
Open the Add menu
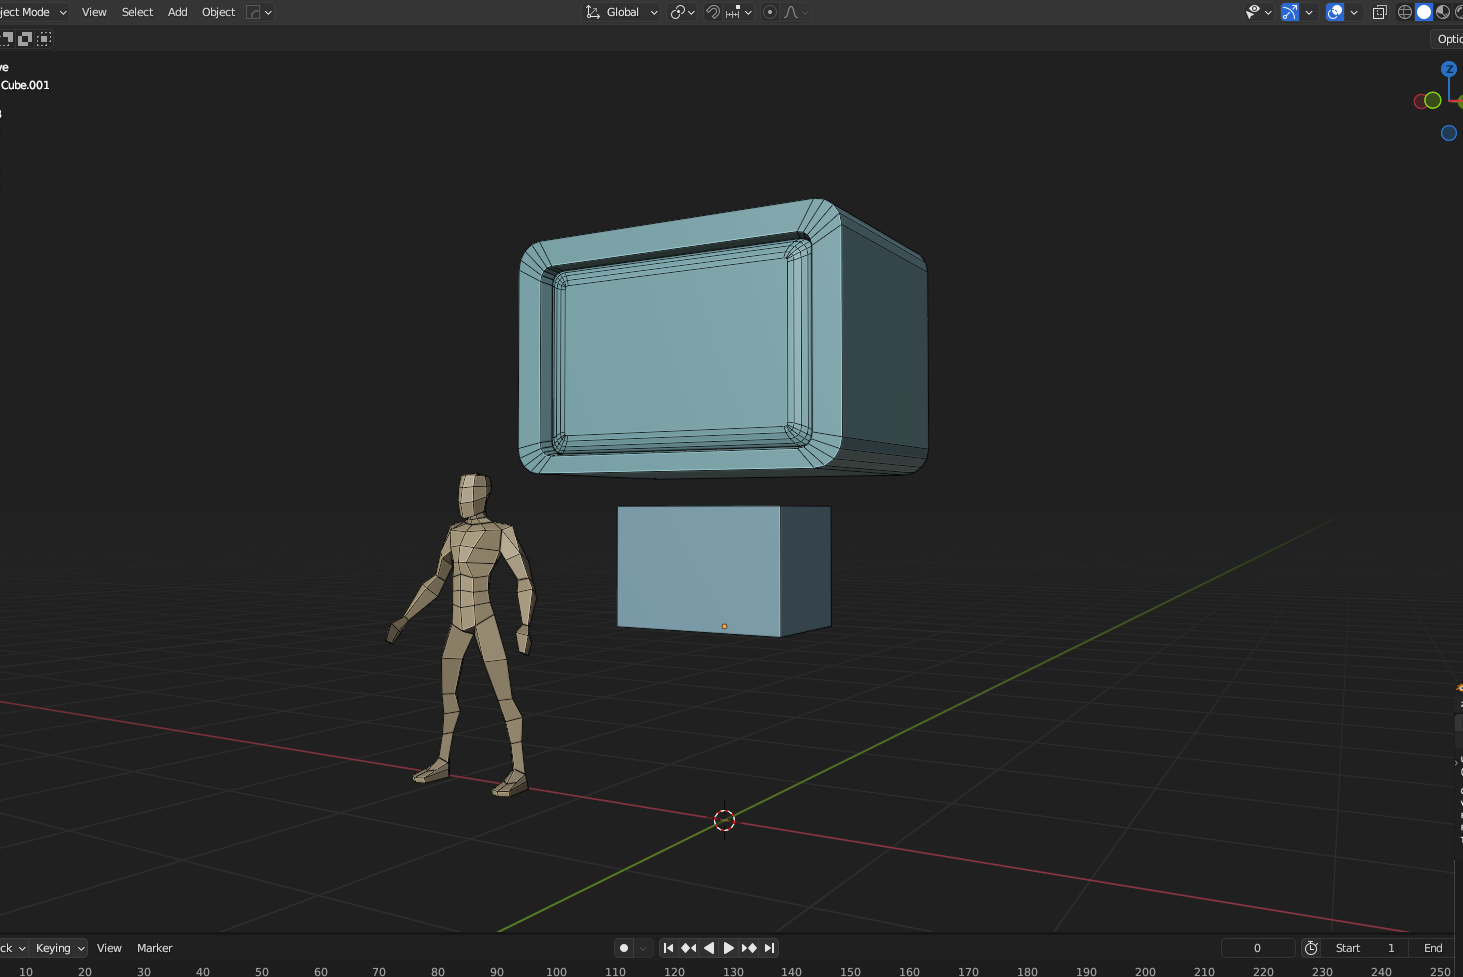(177, 12)
